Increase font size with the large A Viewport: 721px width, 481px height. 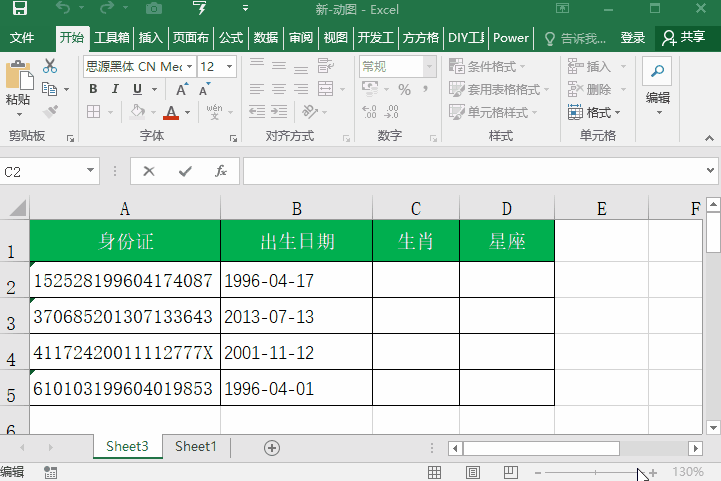click(182, 89)
